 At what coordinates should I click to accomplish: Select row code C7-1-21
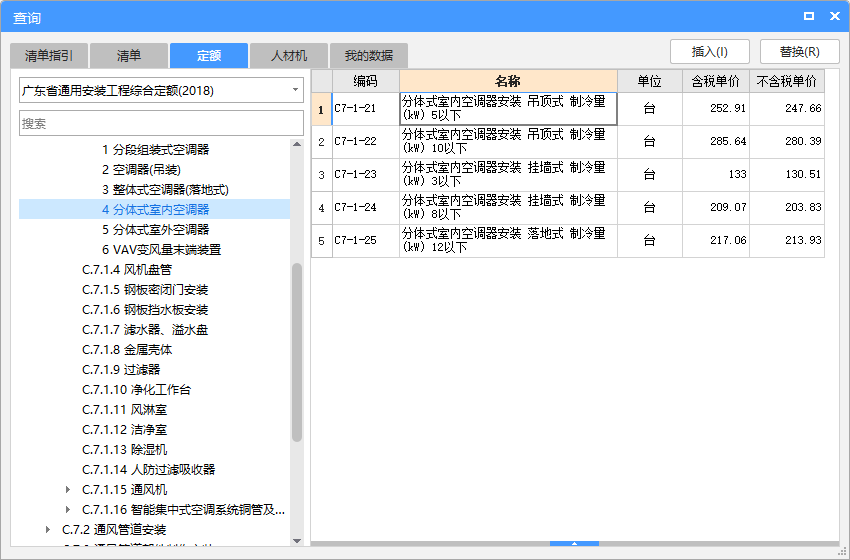point(355,108)
